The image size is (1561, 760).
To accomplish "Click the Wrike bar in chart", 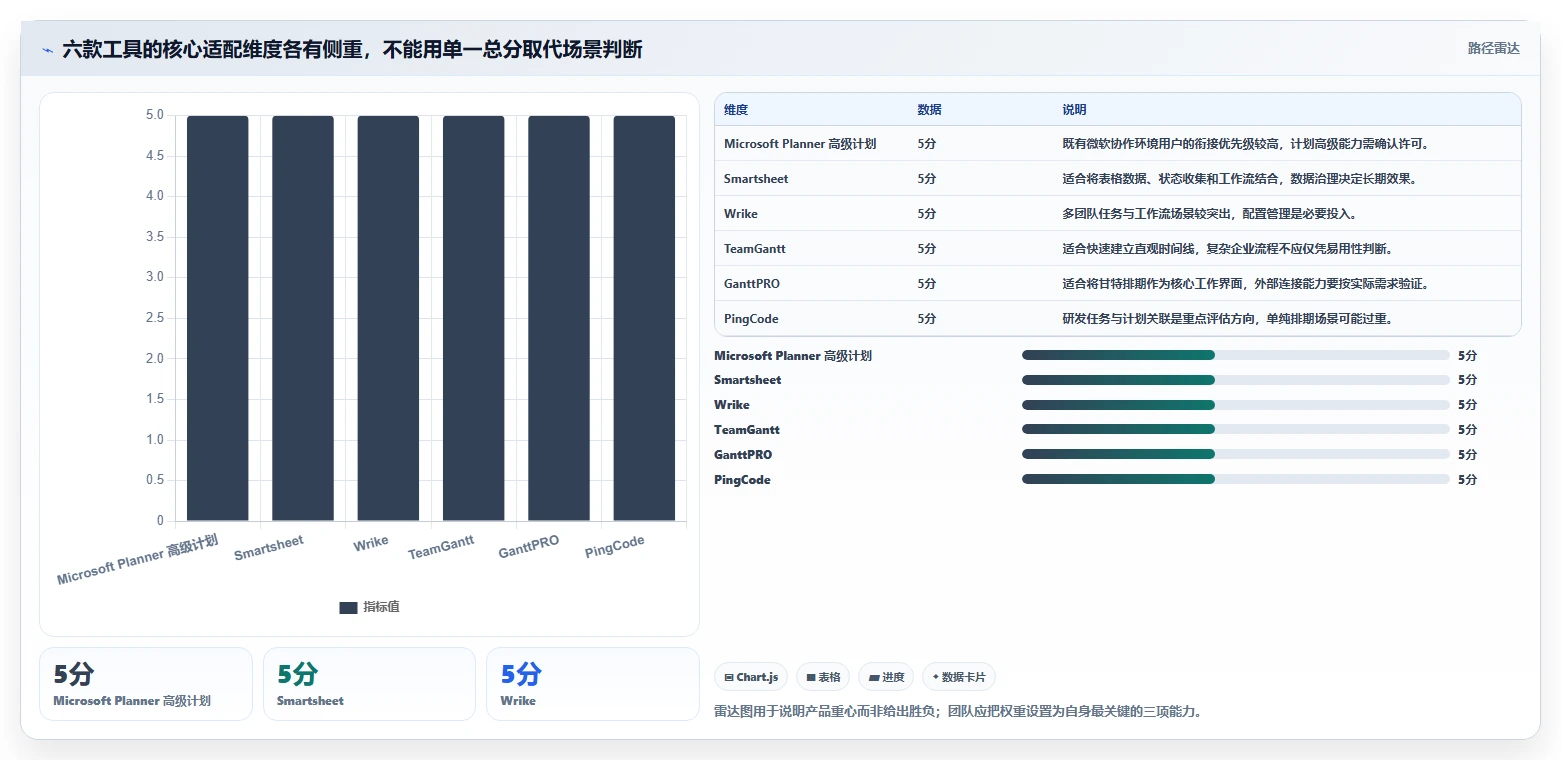I will pos(388,318).
